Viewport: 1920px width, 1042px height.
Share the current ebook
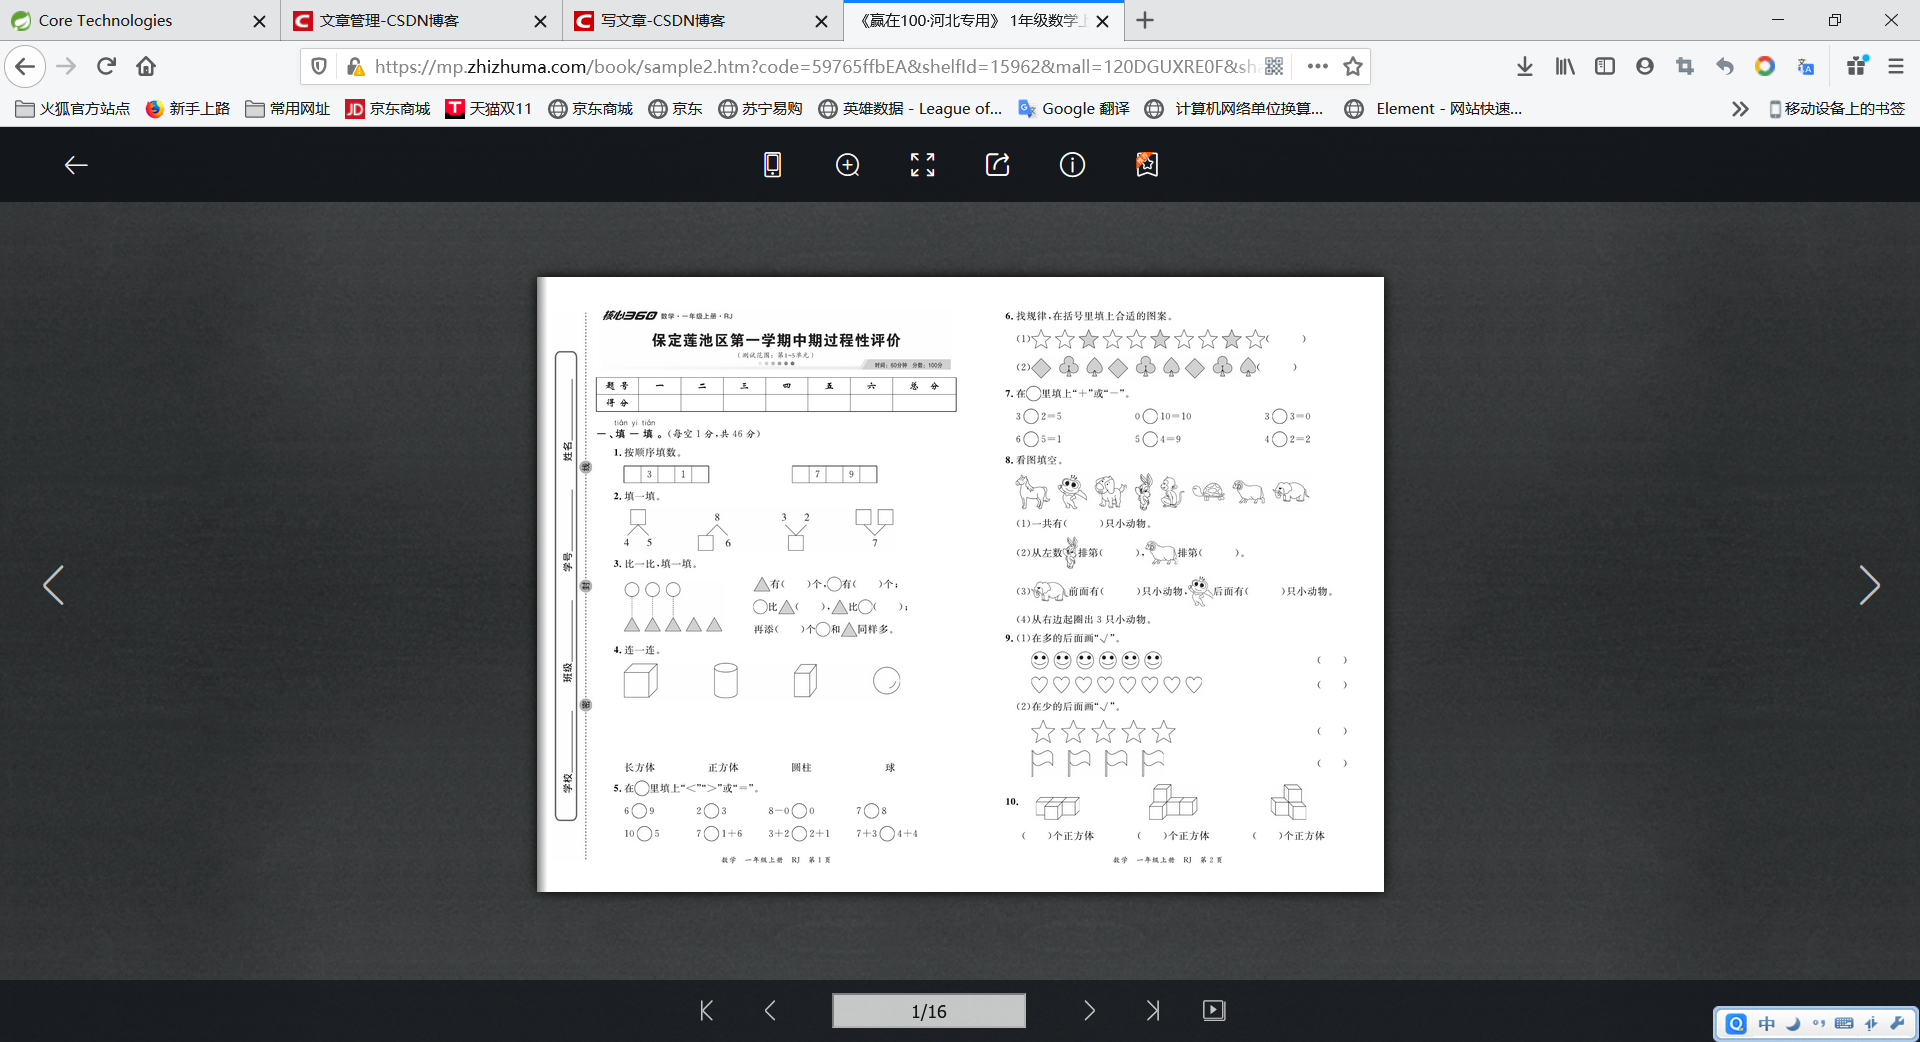[x=997, y=165]
